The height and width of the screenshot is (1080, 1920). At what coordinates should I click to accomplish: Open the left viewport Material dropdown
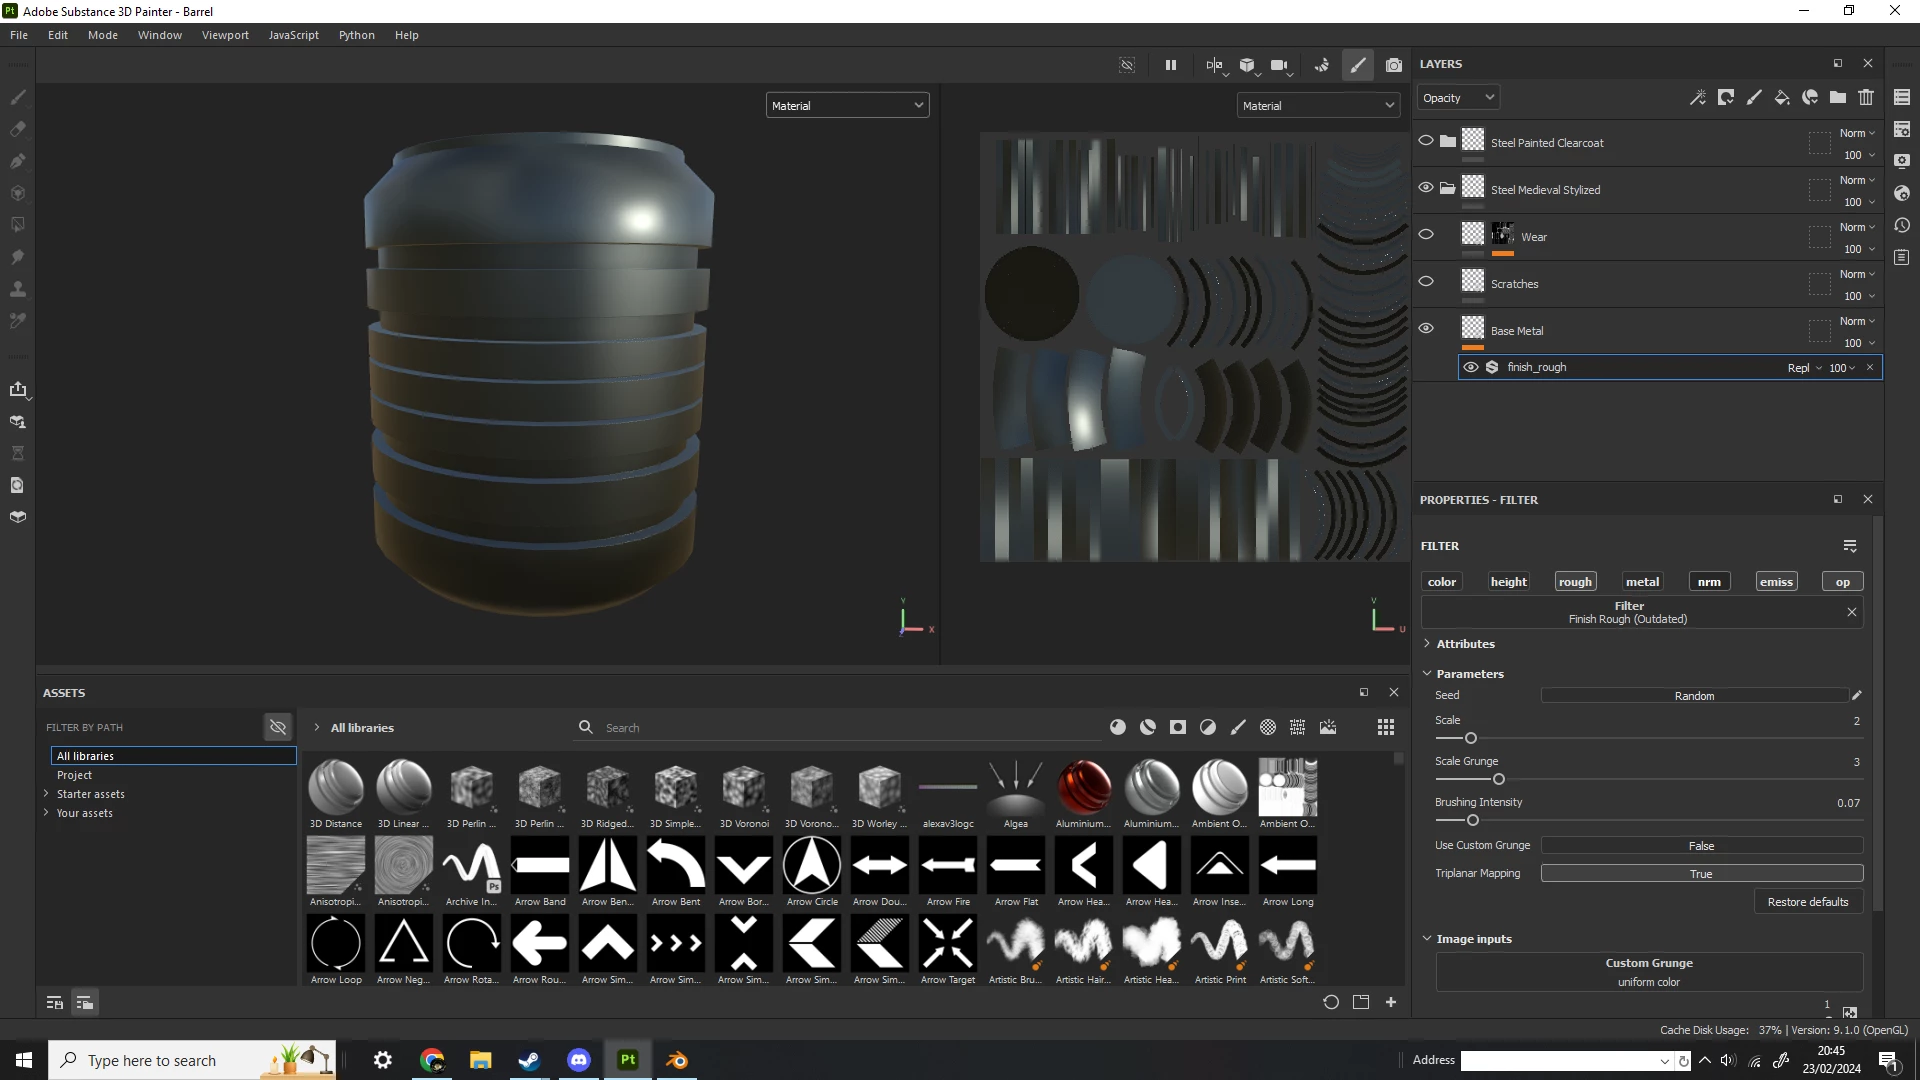coord(847,106)
